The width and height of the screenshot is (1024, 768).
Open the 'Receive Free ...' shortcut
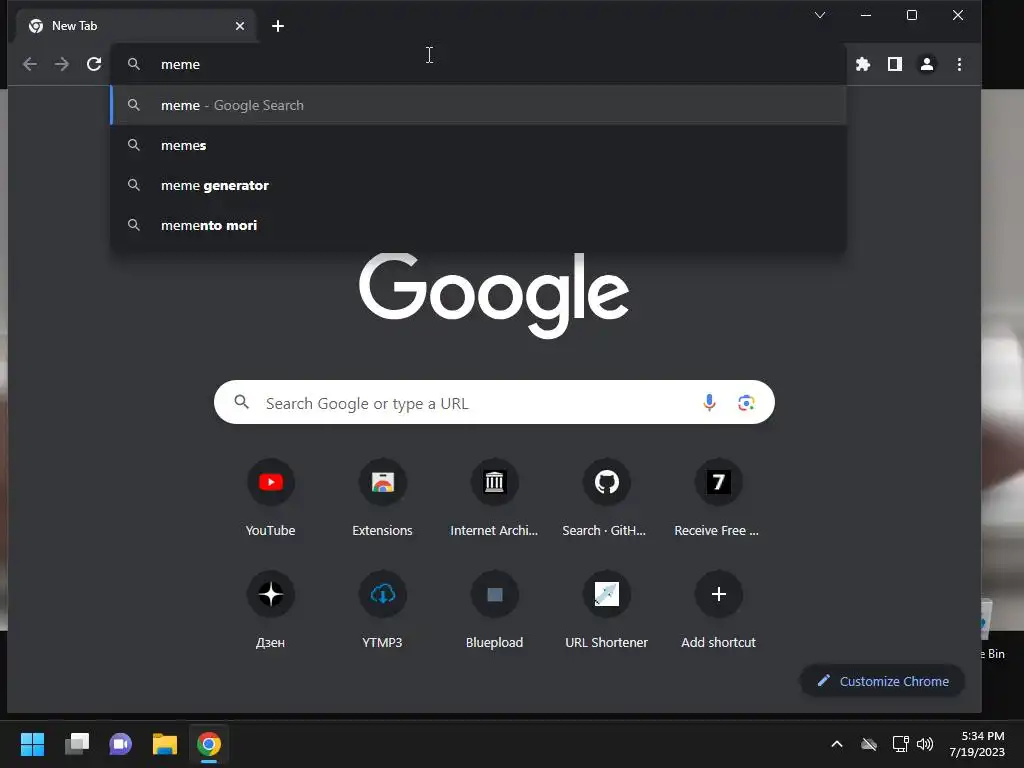coord(718,498)
